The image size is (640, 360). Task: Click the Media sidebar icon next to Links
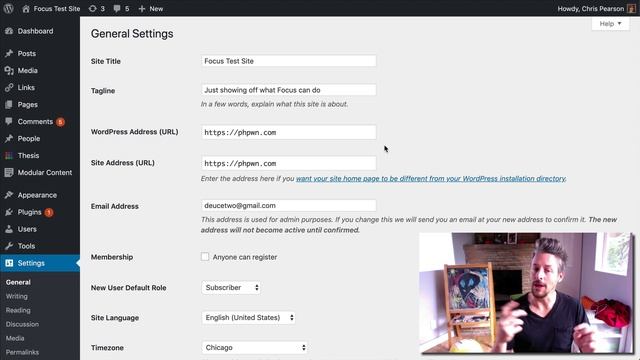[x=9, y=71]
